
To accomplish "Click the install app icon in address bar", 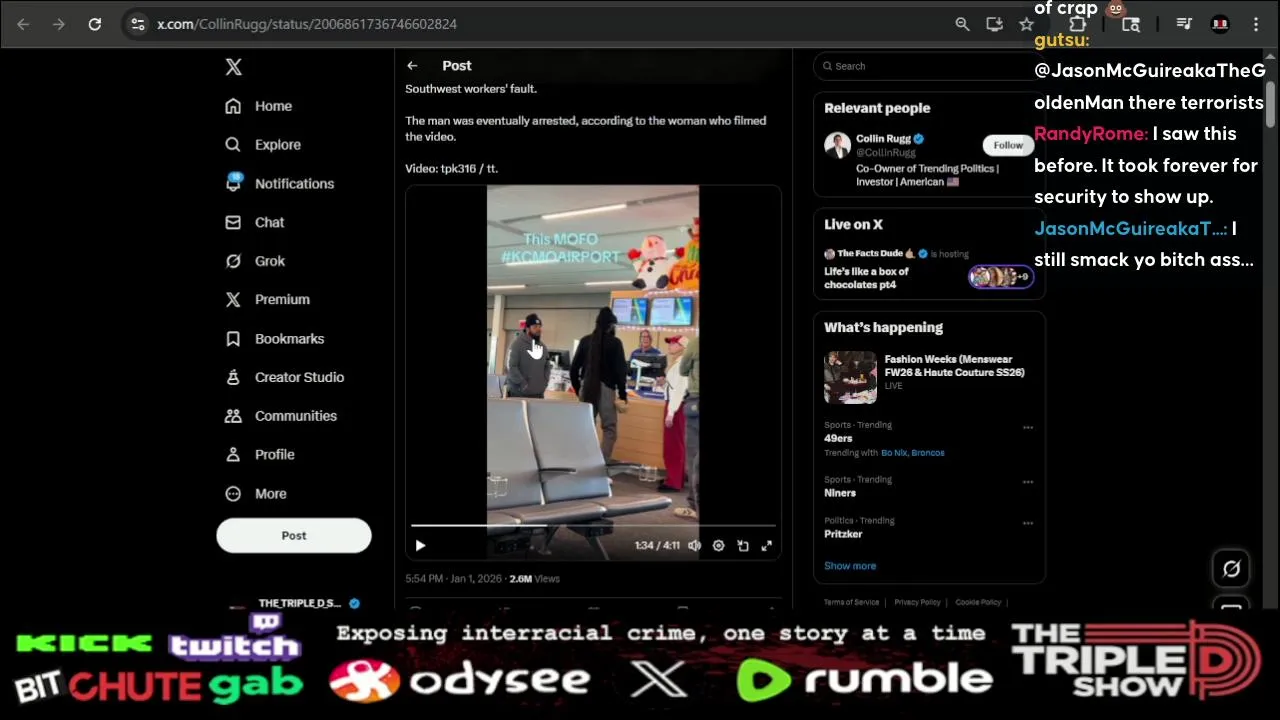I will coord(994,24).
